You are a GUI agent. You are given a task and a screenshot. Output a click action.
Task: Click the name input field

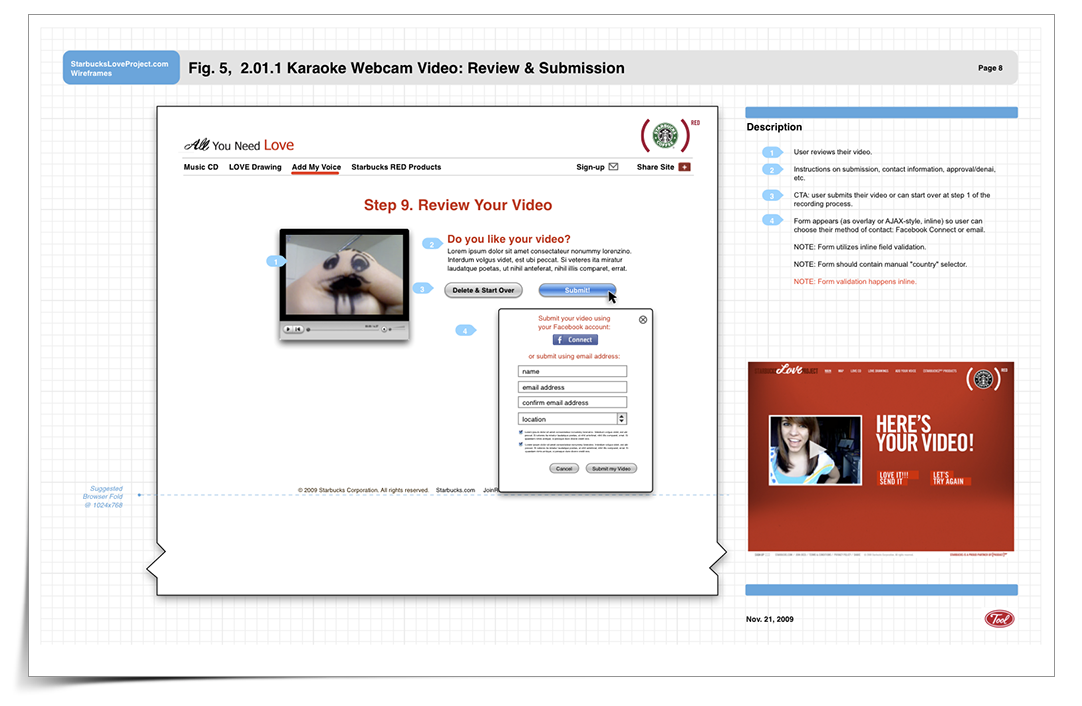pyautogui.click(x=572, y=371)
